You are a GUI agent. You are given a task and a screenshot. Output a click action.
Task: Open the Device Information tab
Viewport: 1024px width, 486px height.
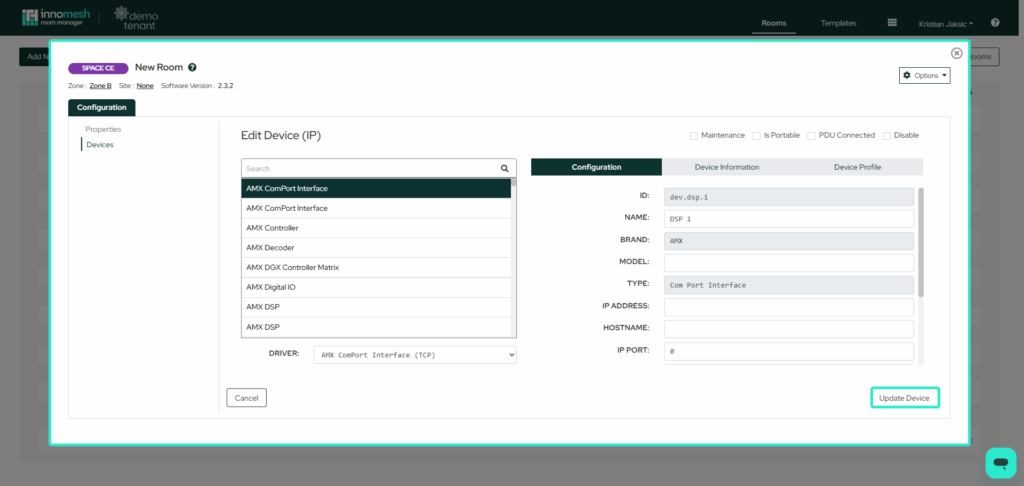[727, 167]
